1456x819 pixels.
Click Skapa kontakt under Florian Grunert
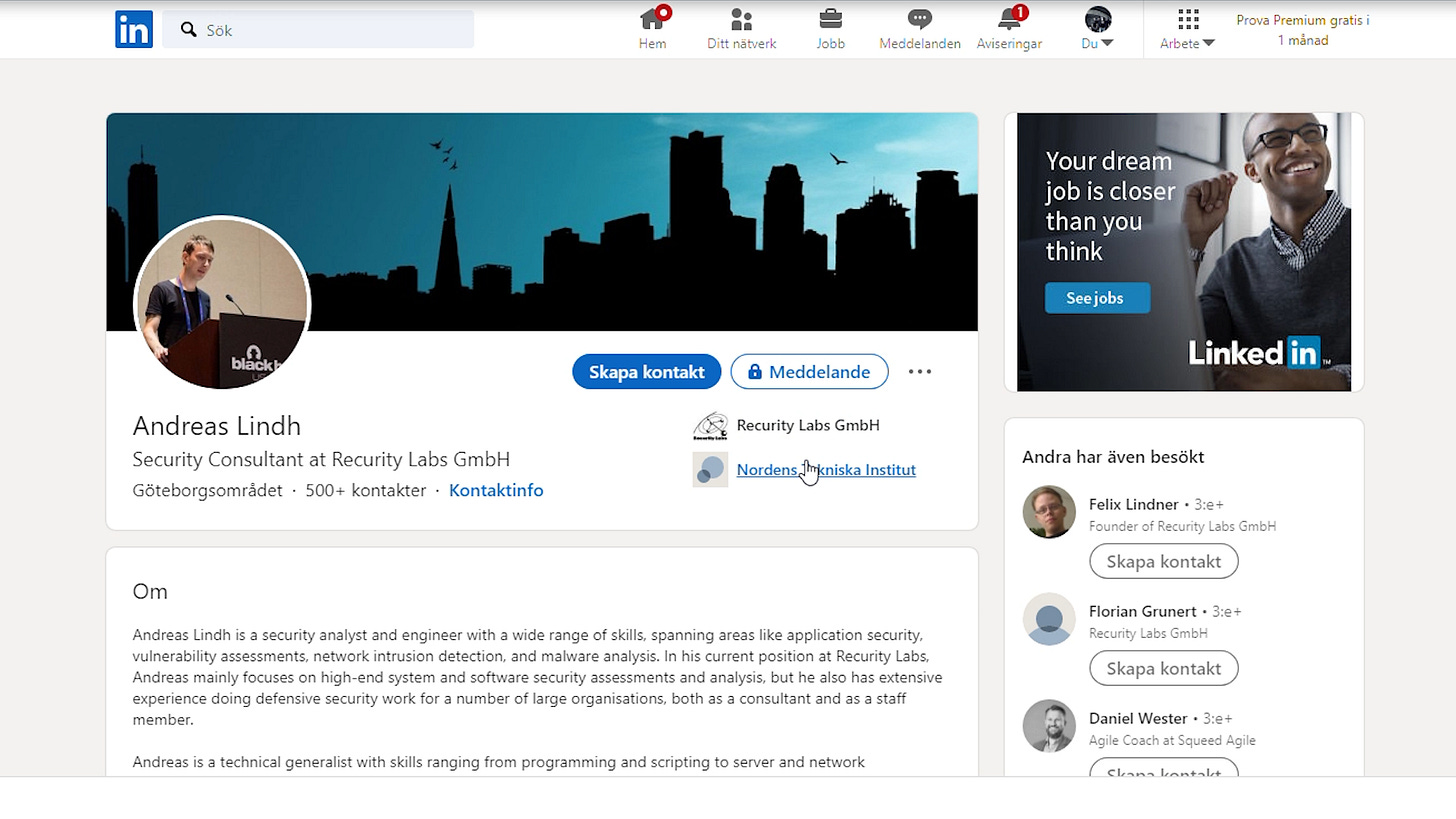(x=1164, y=668)
